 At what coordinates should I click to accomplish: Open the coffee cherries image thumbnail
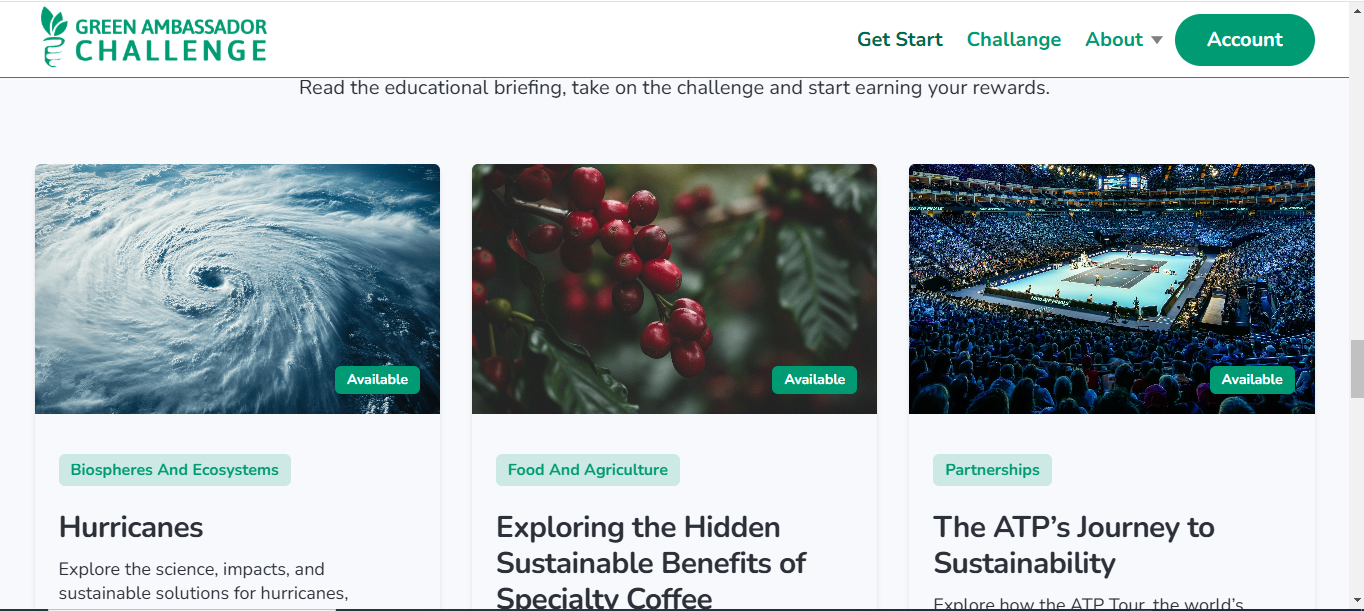coord(674,289)
